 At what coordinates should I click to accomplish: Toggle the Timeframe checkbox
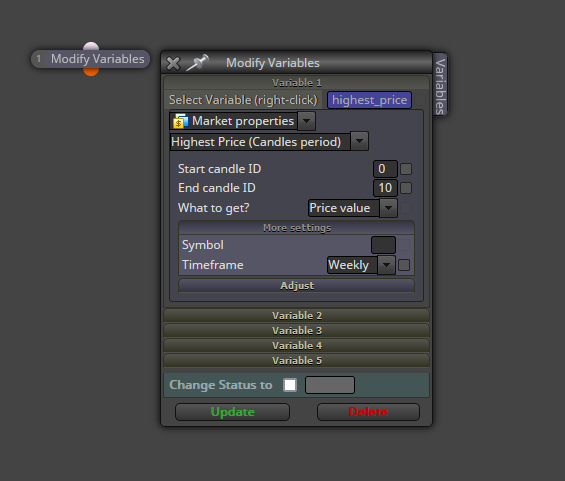[404, 265]
